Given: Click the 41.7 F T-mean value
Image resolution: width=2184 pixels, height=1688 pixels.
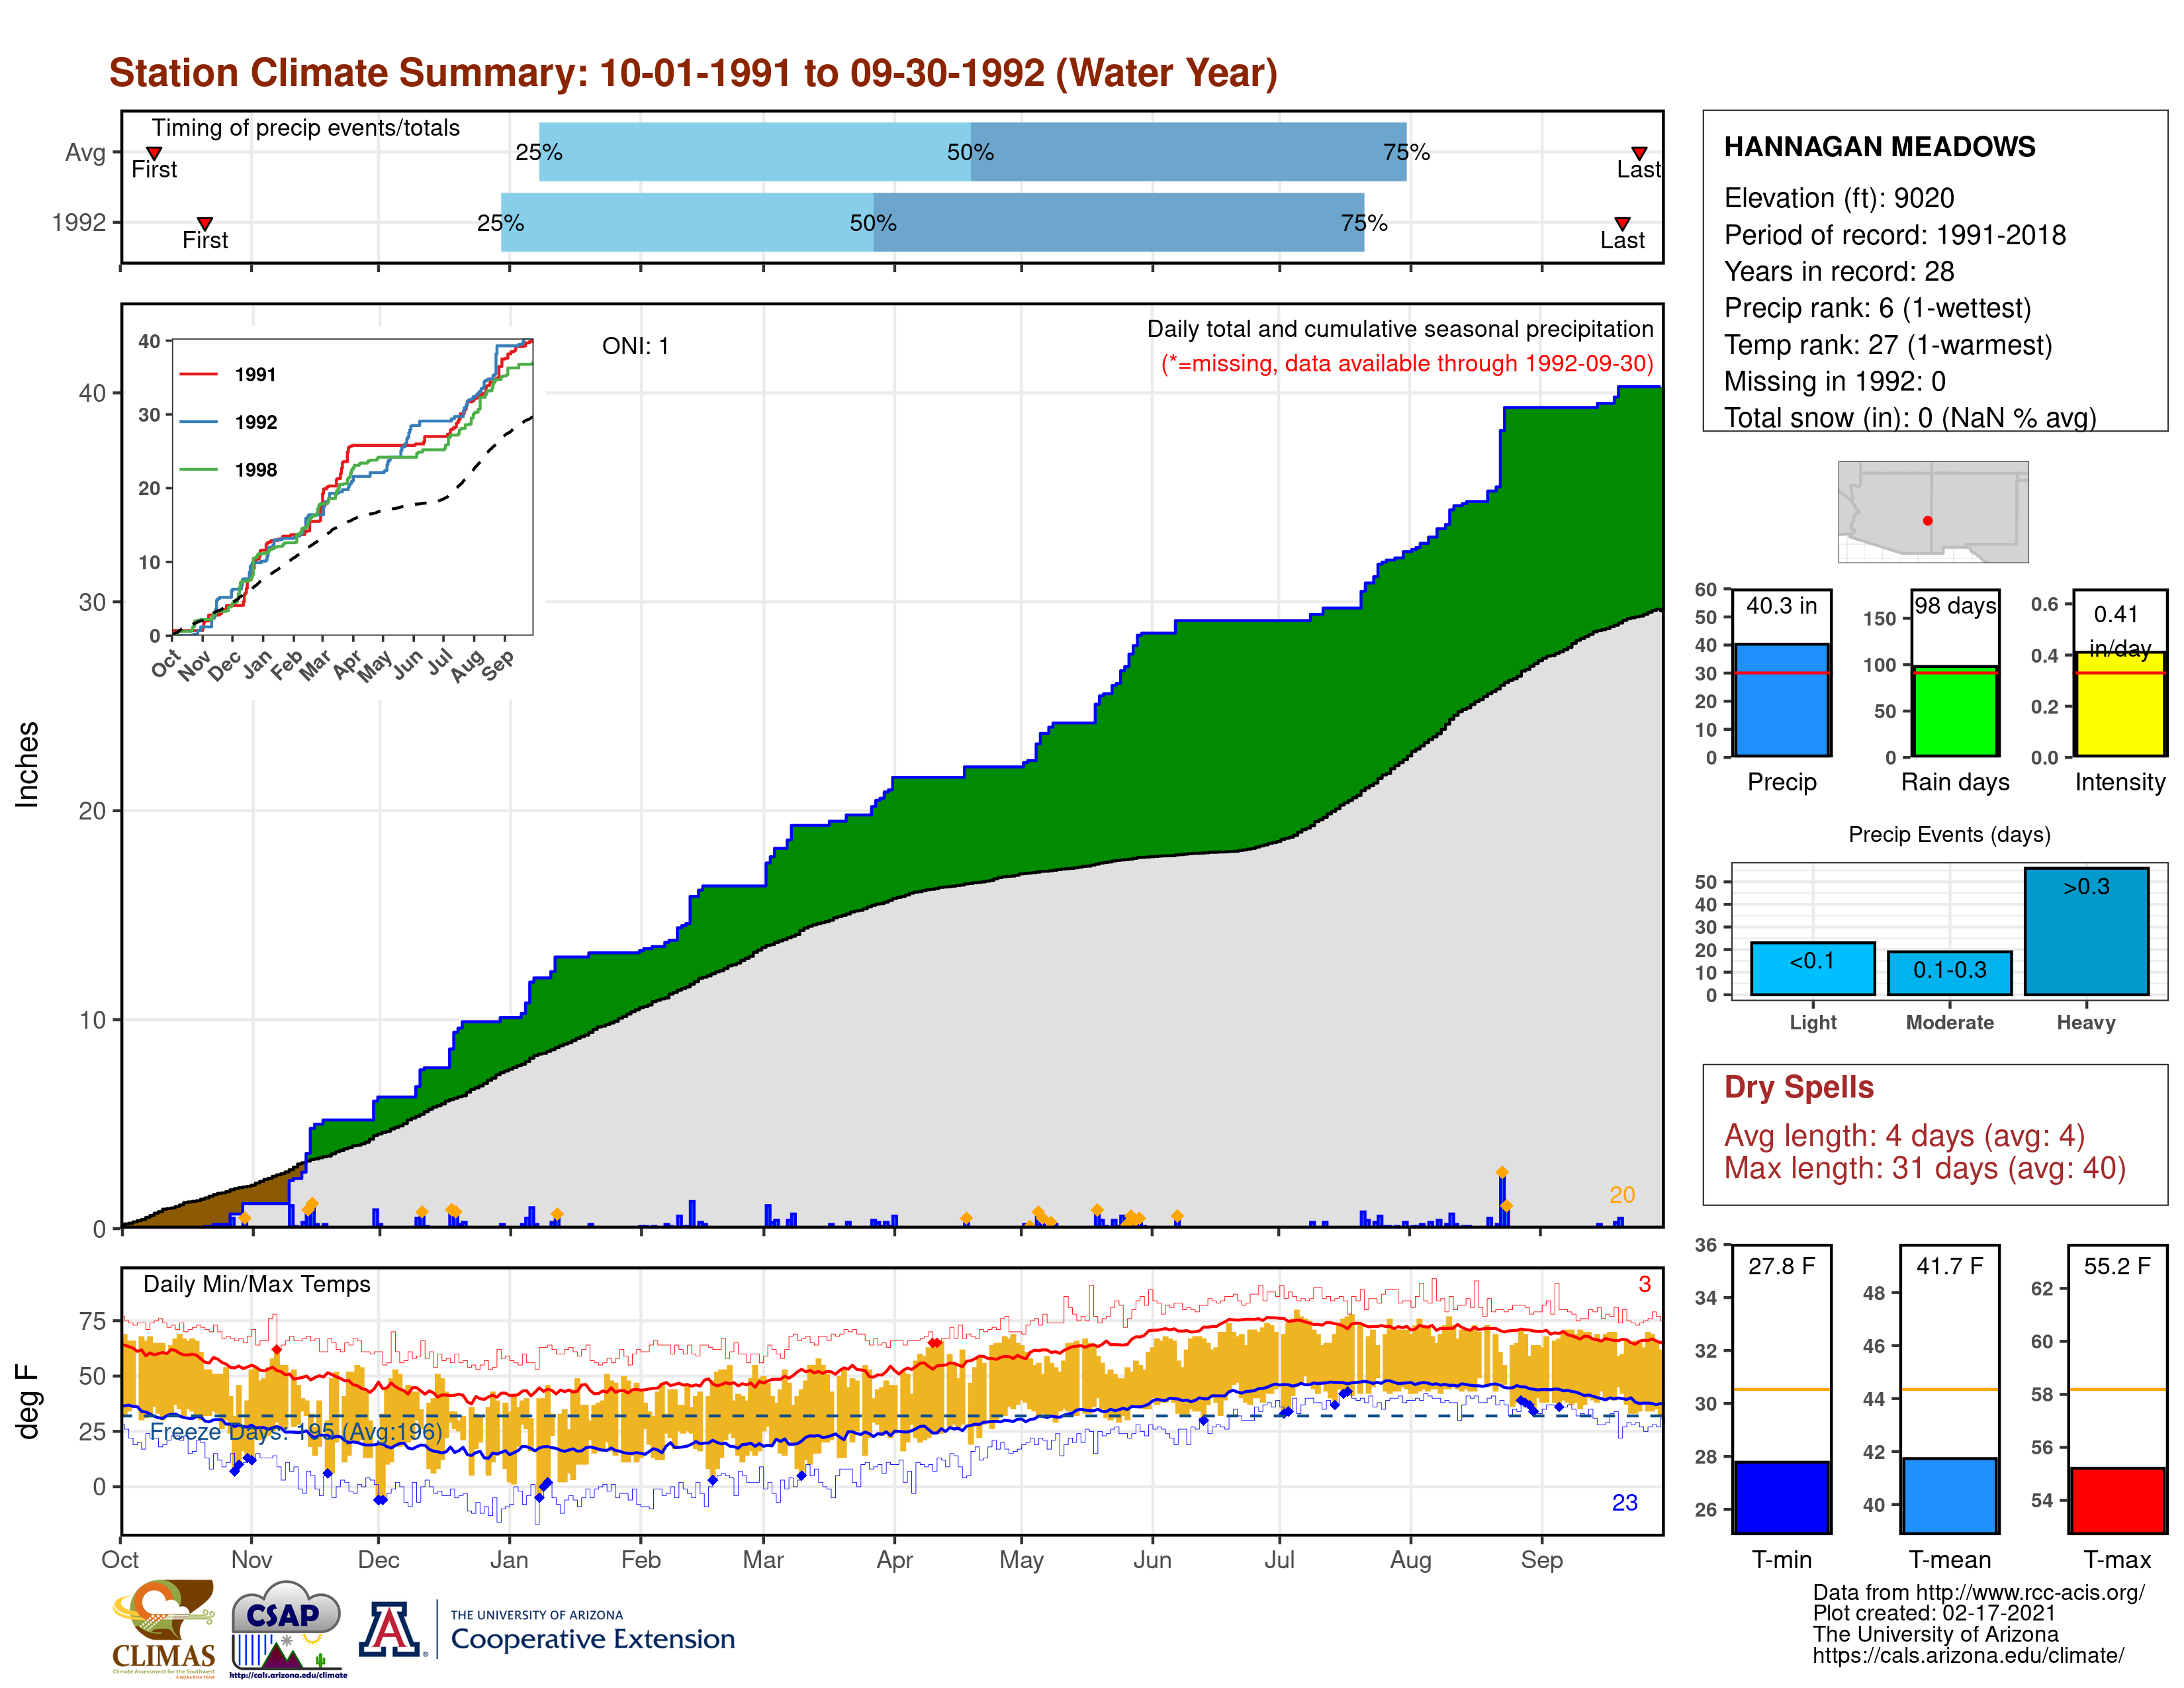Looking at the screenshot, I should click(x=1949, y=1266).
